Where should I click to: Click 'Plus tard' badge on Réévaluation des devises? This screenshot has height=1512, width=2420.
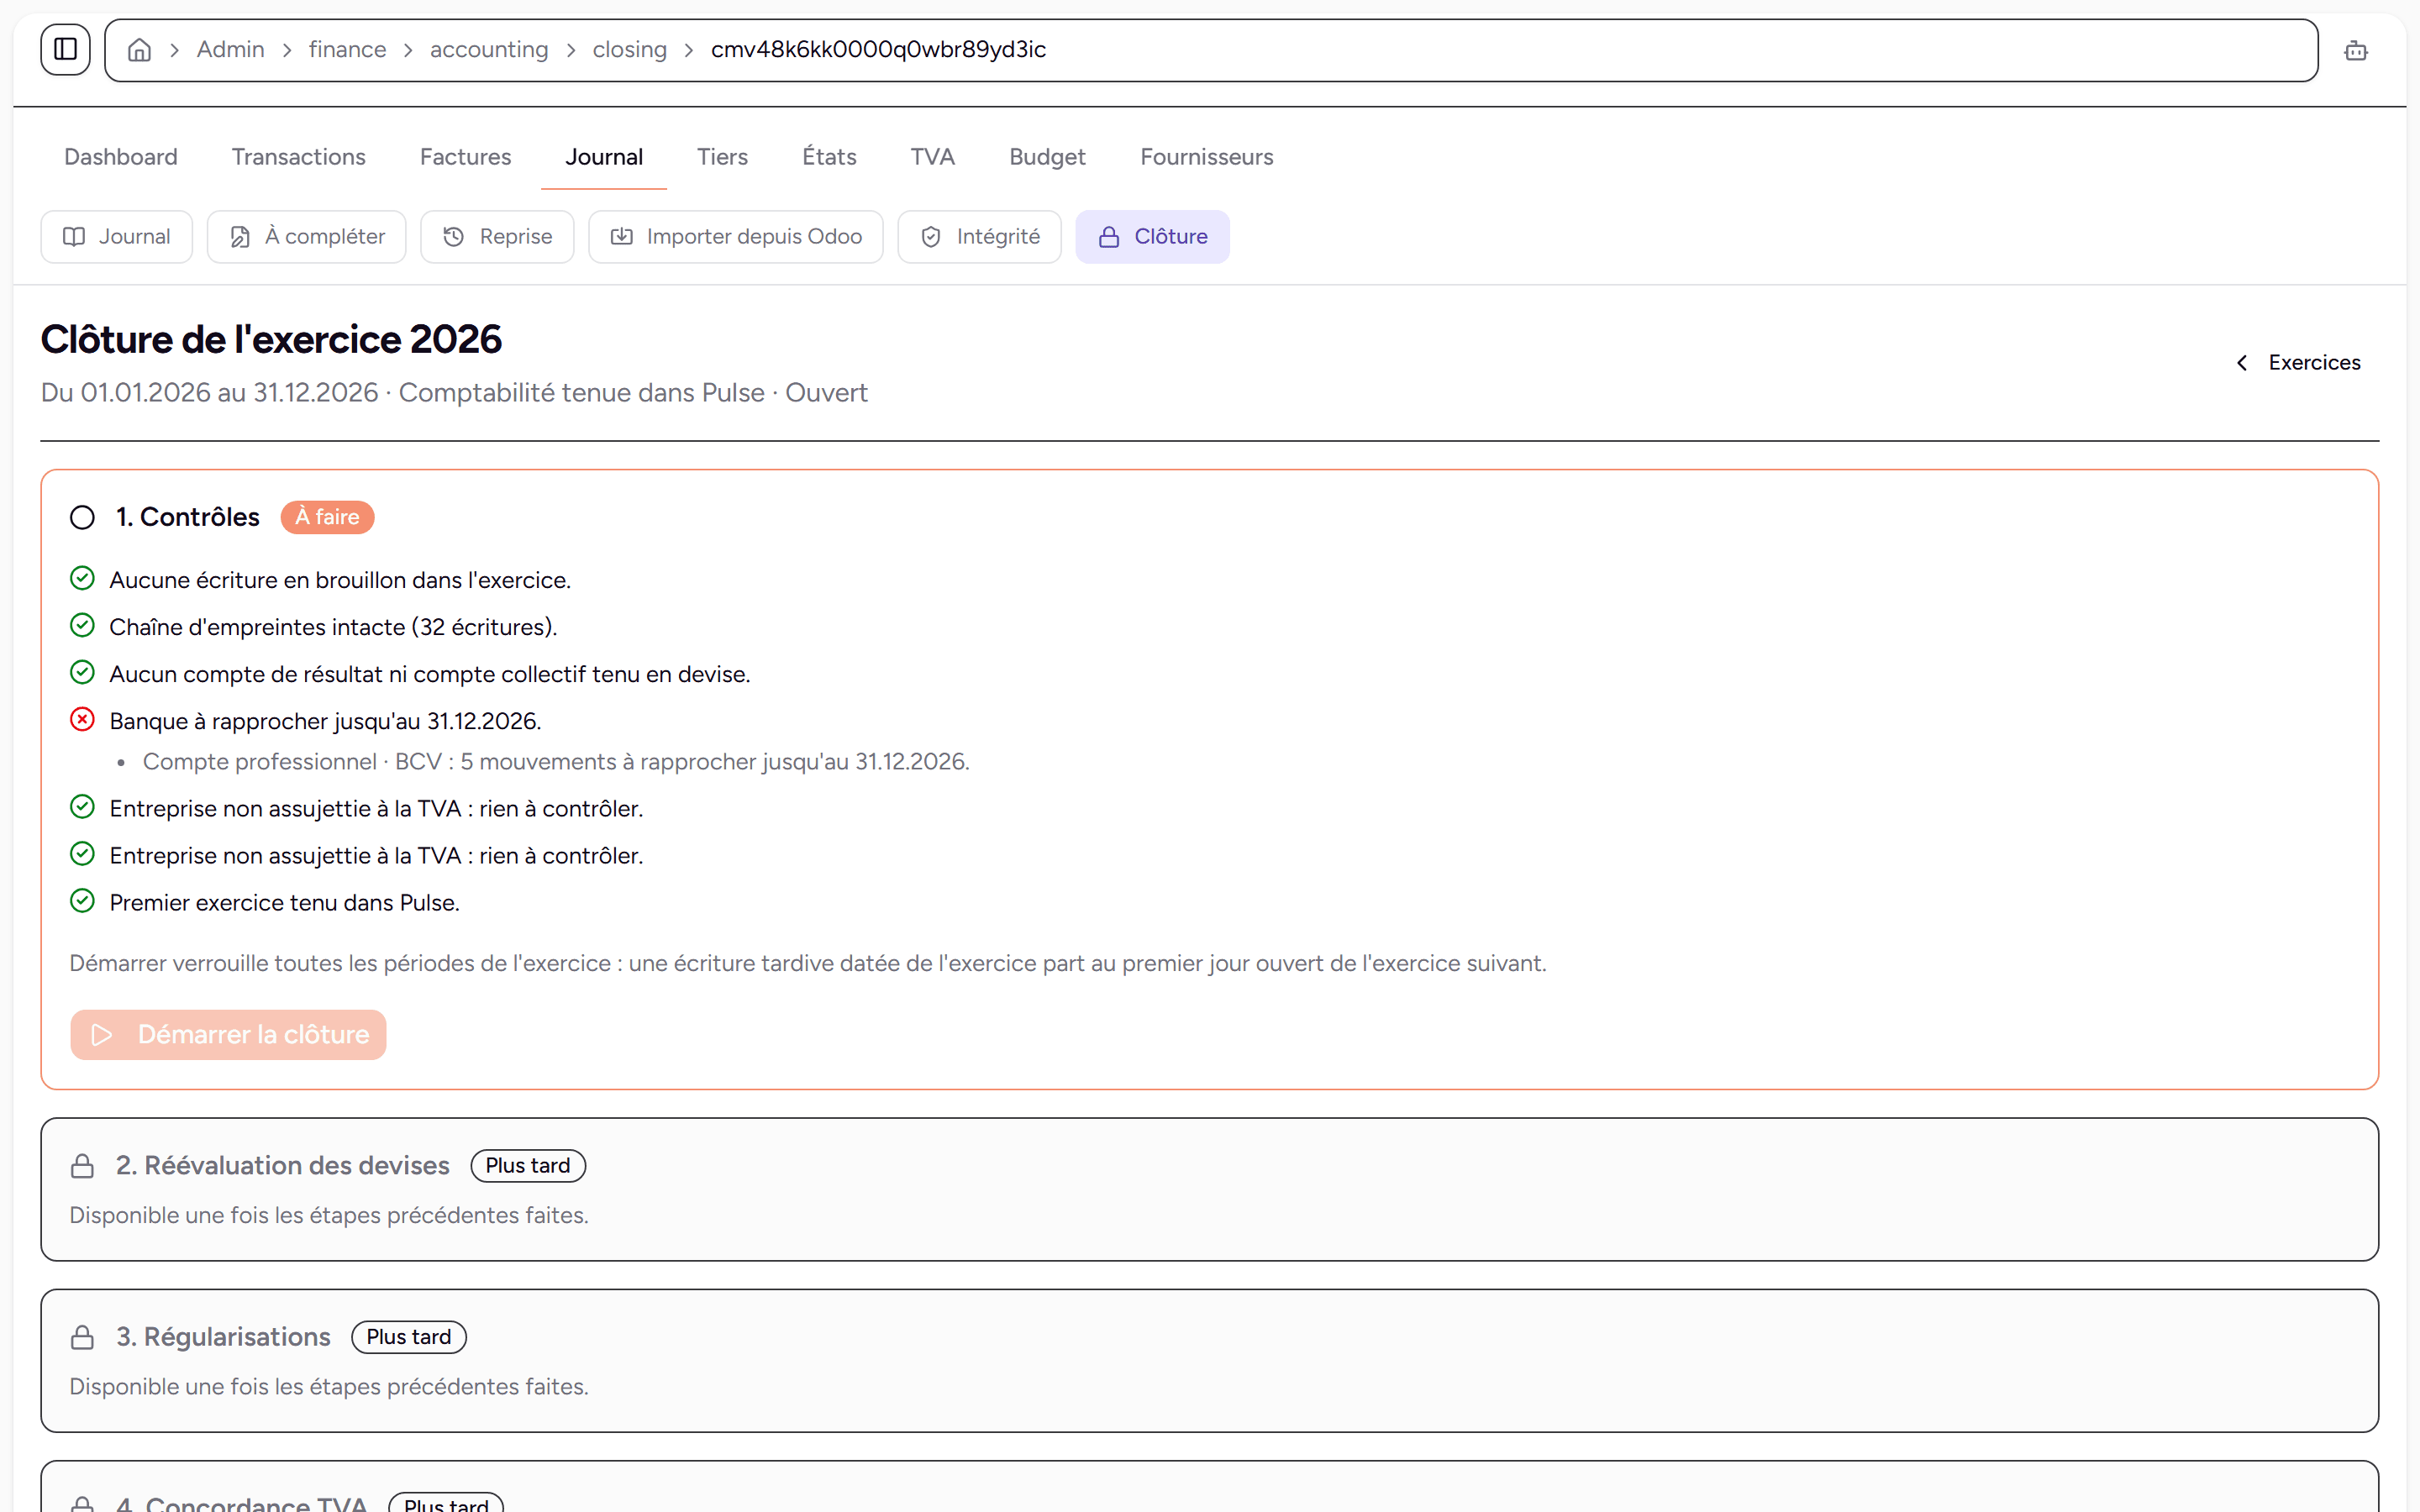[x=528, y=1166]
